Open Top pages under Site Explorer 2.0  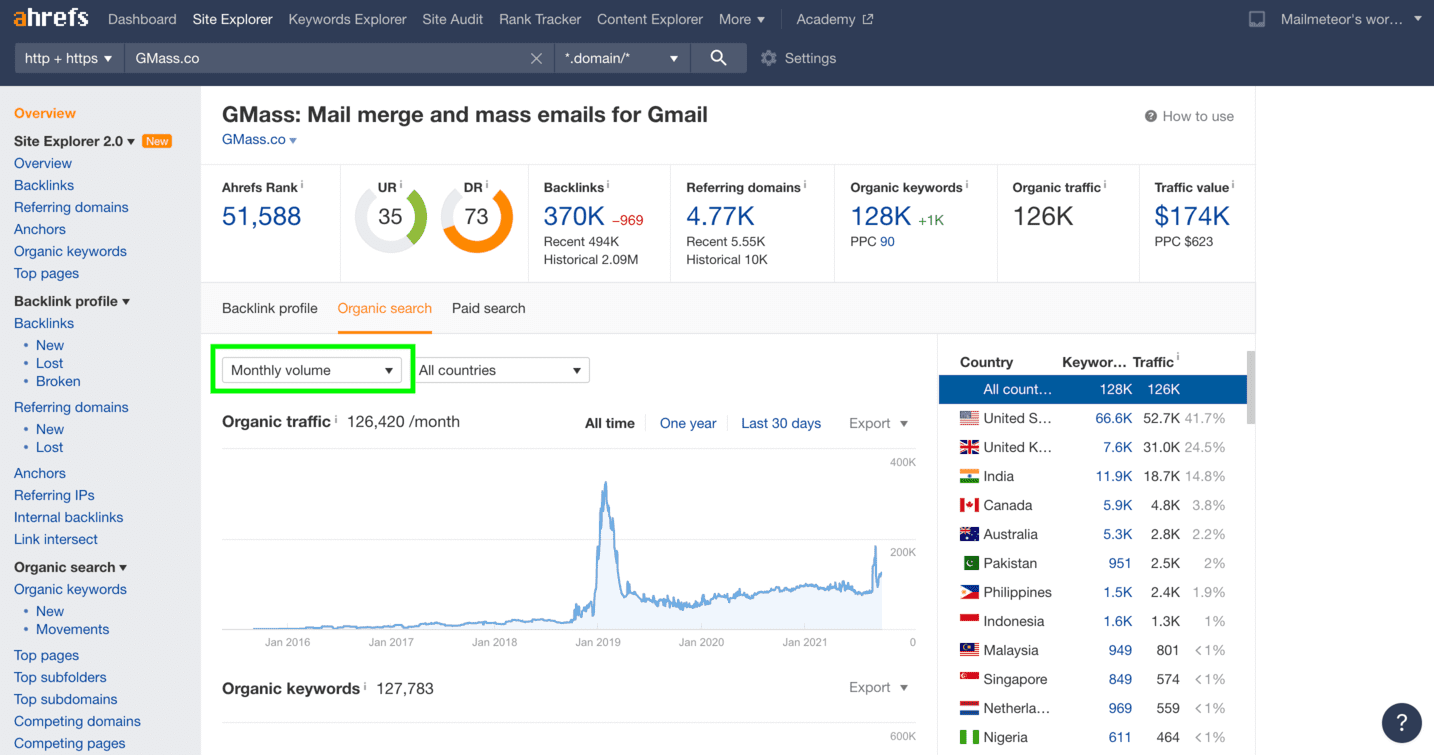pos(46,273)
